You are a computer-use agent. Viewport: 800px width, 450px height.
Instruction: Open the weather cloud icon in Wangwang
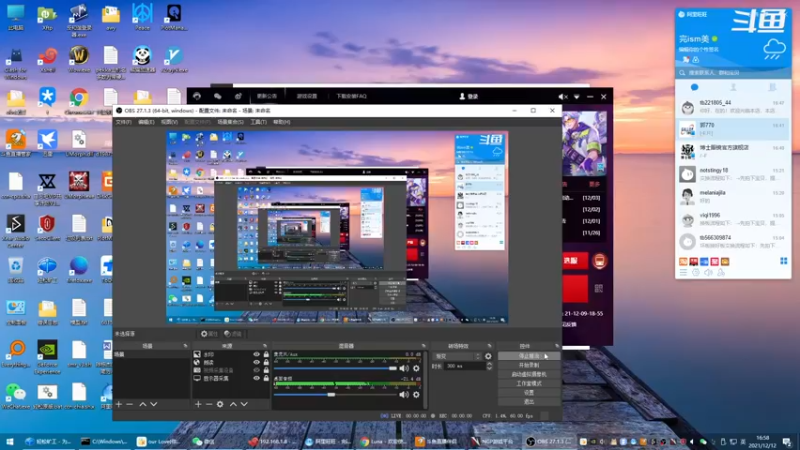tap(774, 49)
